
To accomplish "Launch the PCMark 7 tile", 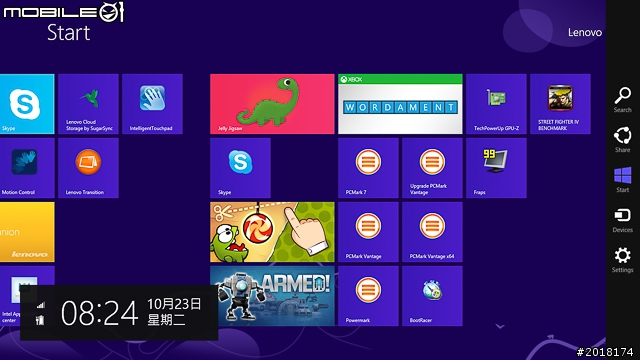I will pyautogui.click(x=368, y=168).
